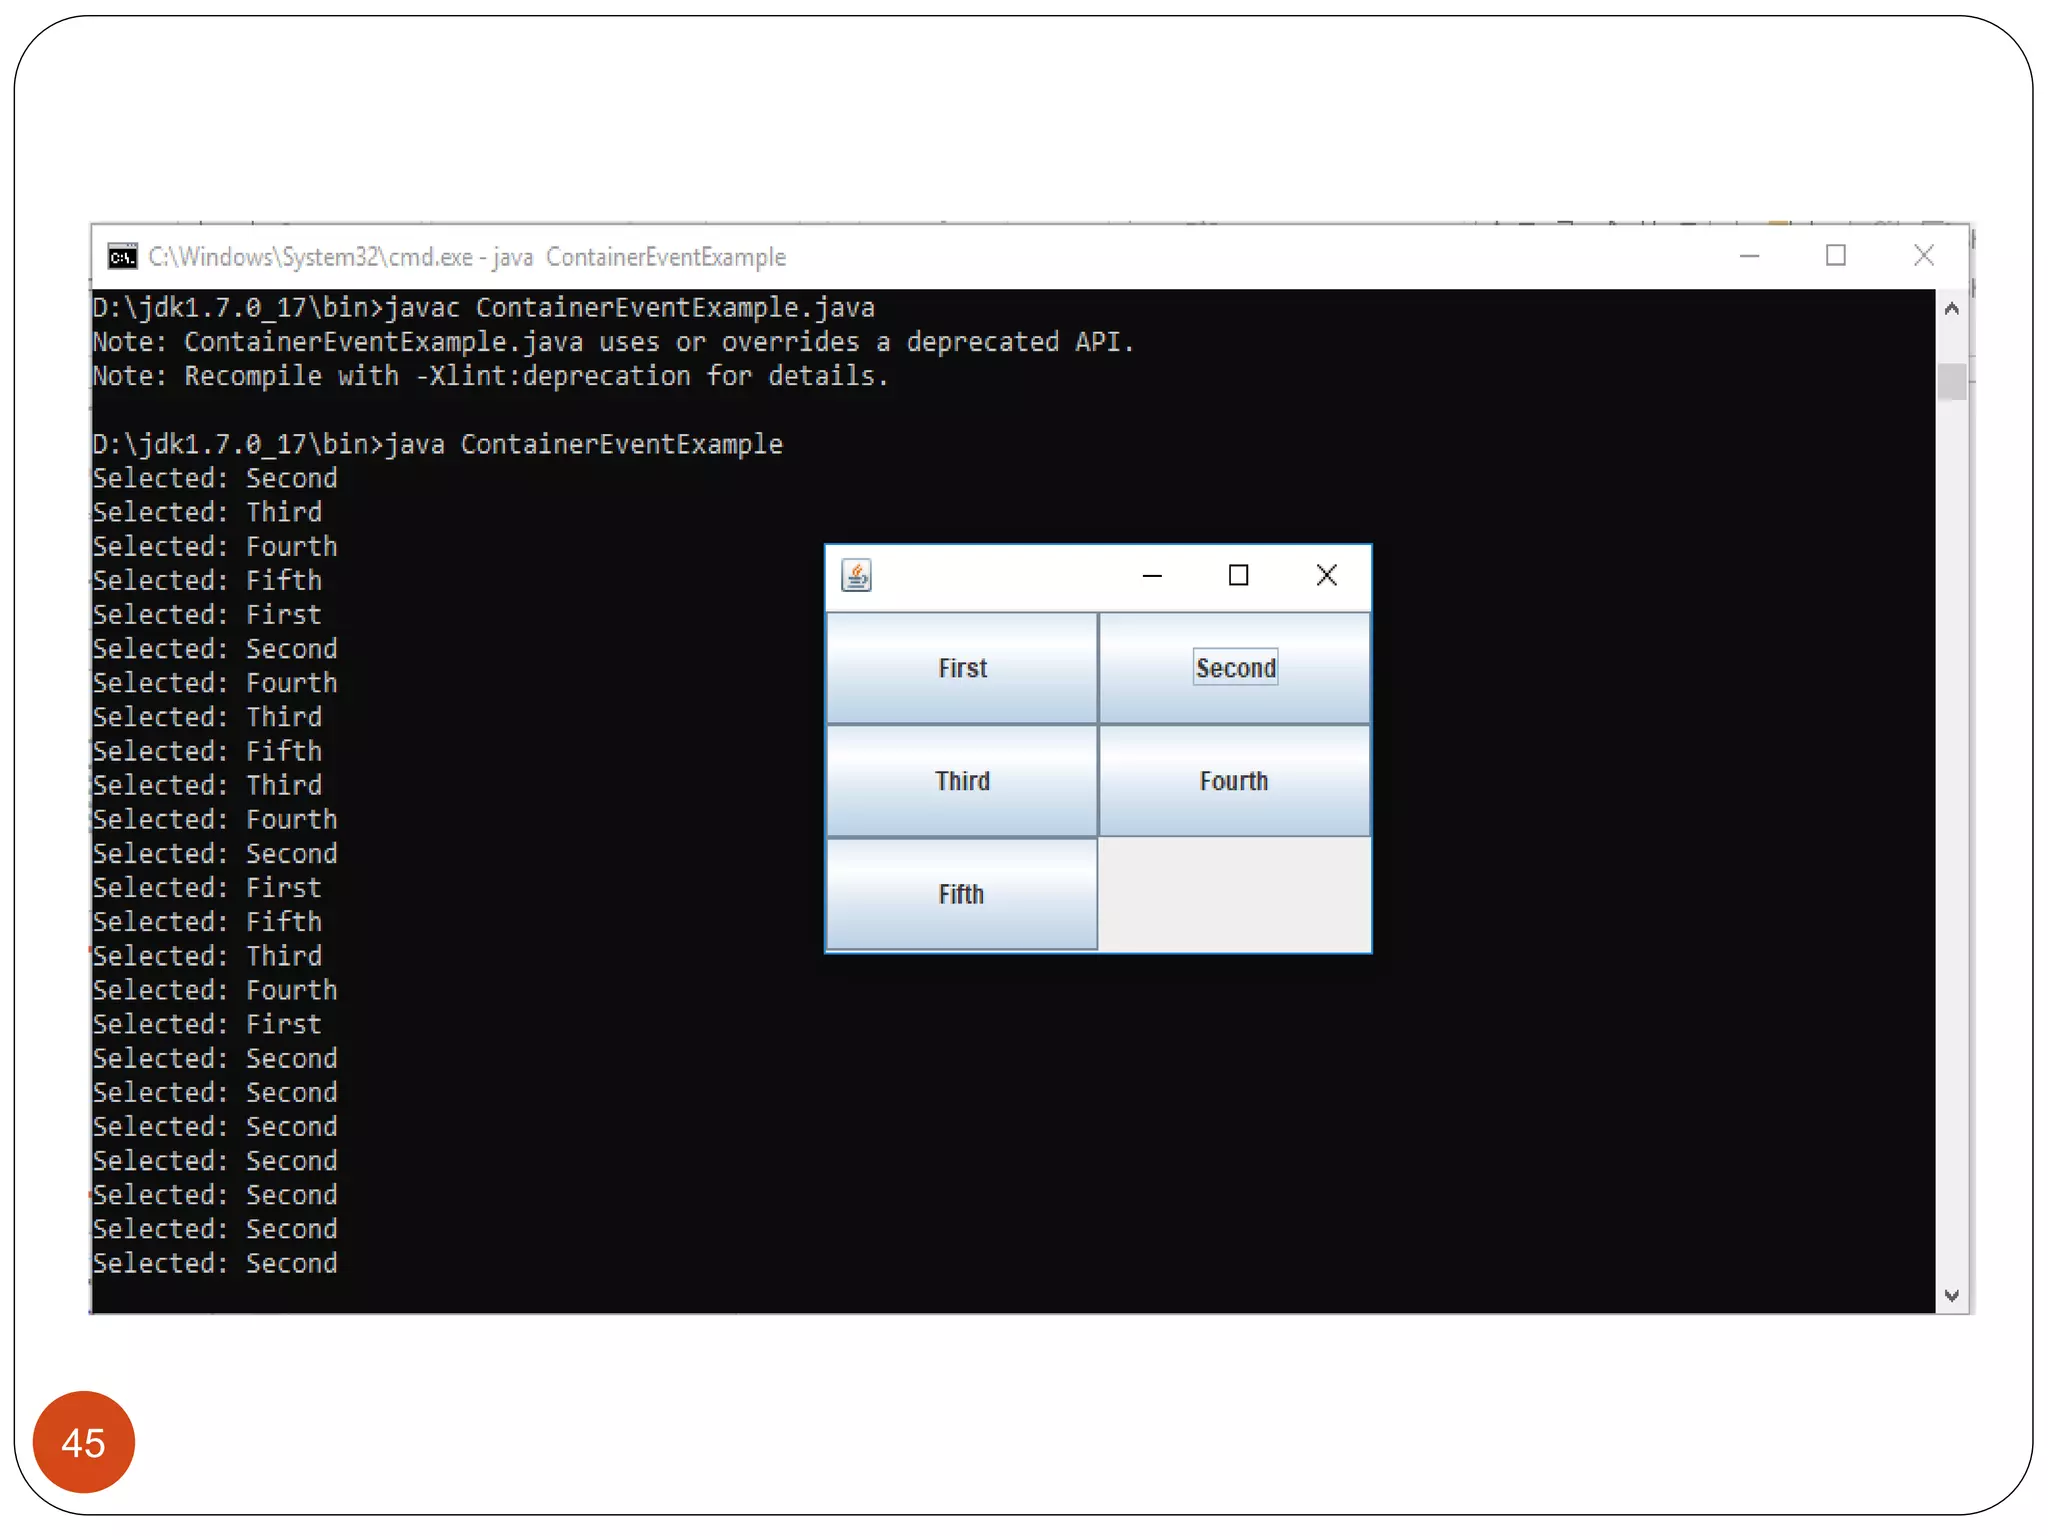Click the console scrollbar thumb
The width and height of the screenshot is (2048, 1536).
[x=1951, y=381]
